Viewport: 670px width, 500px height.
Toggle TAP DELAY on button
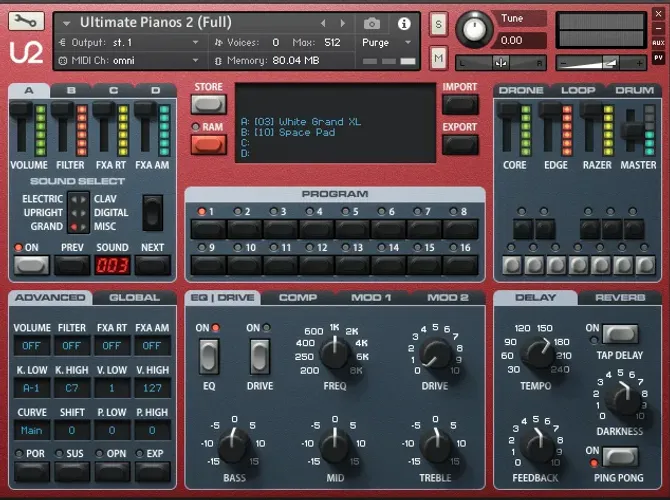[620, 334]
